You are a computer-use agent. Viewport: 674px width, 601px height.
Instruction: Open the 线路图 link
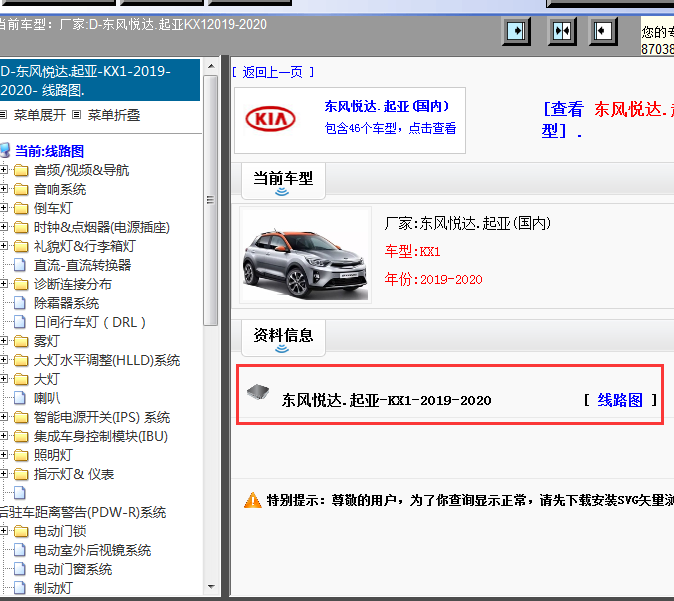(620, 400)
